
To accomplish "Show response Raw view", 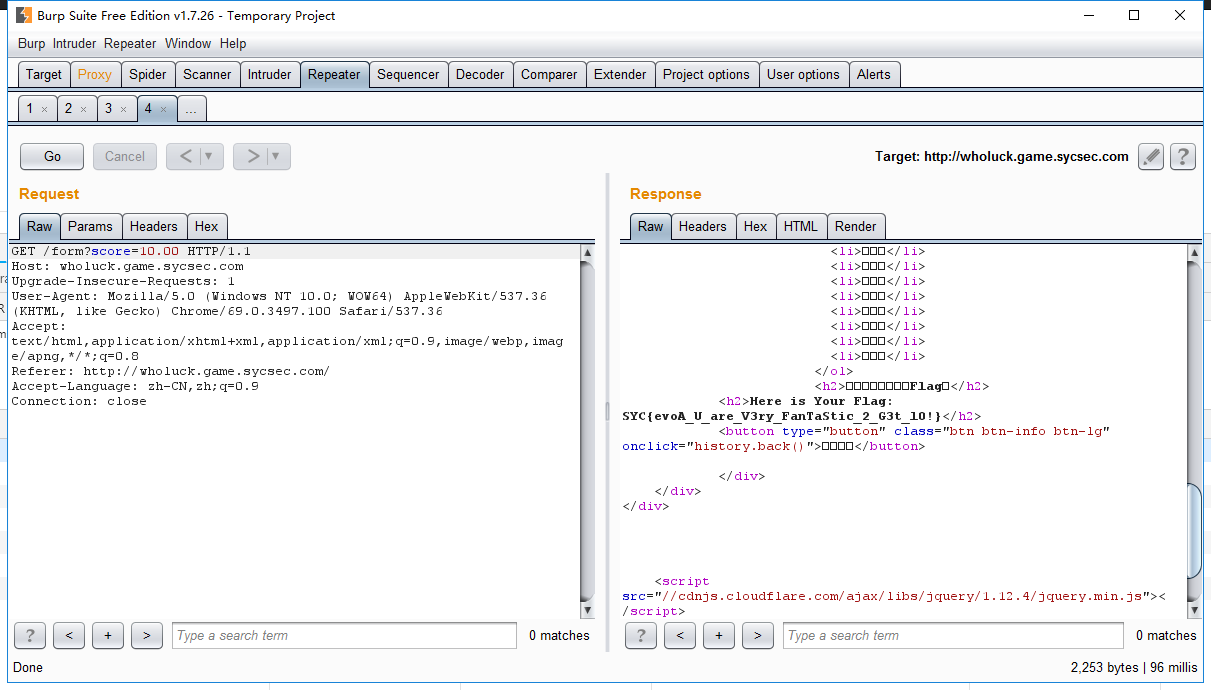I will [x=651, y=226].
